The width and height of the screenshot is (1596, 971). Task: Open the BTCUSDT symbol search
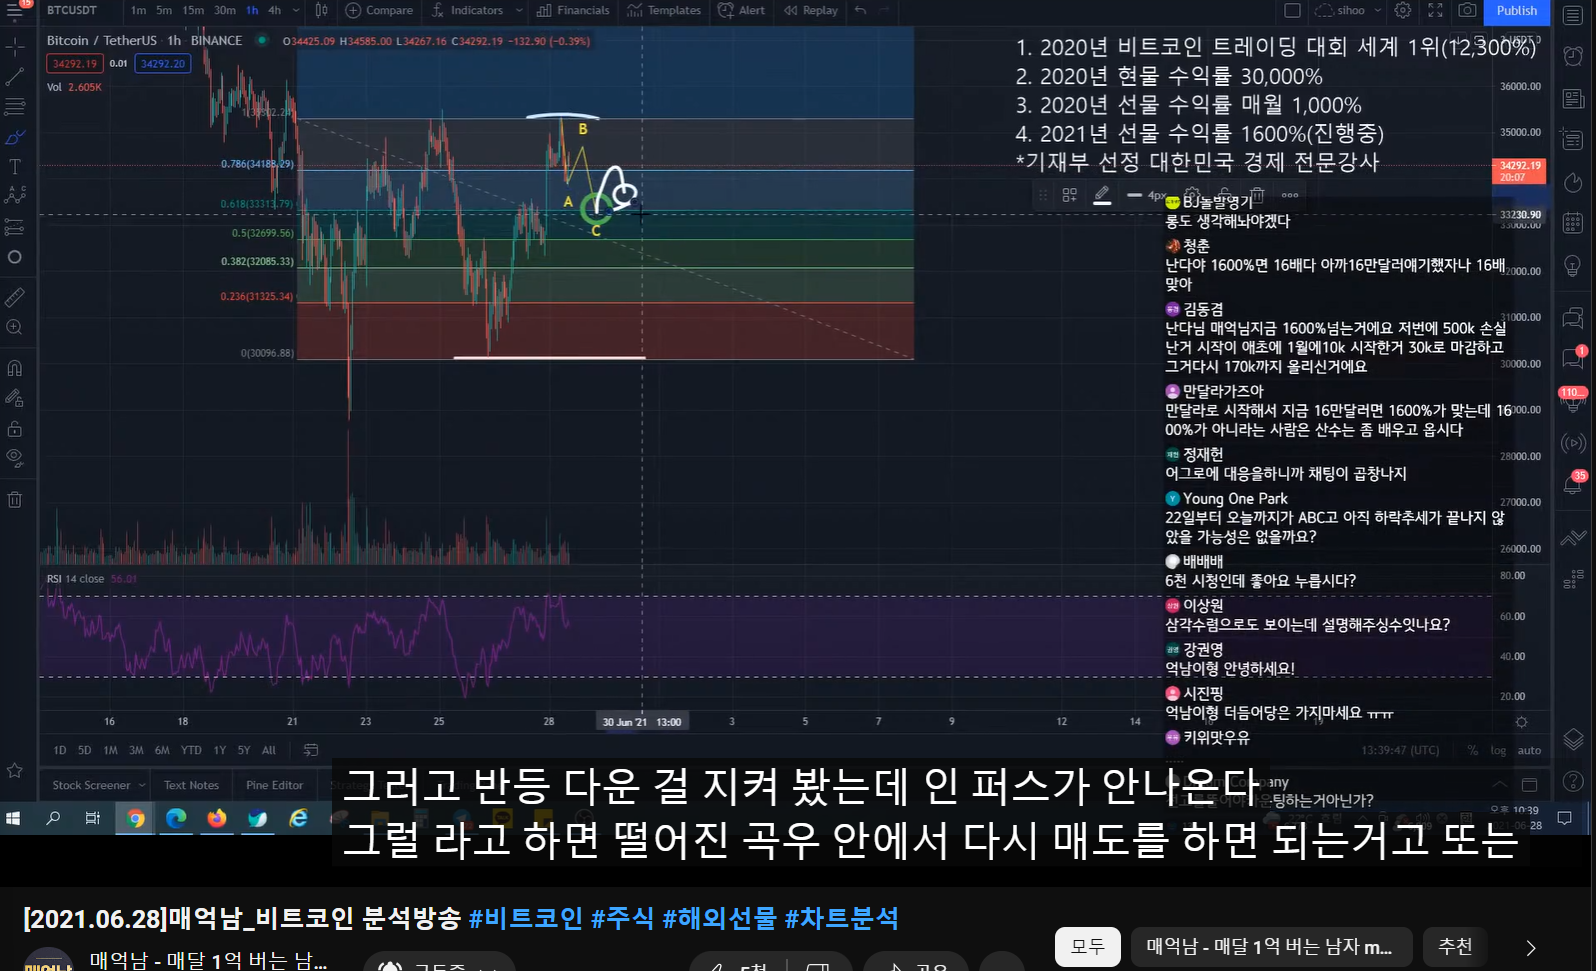click(x=72, y=10)
